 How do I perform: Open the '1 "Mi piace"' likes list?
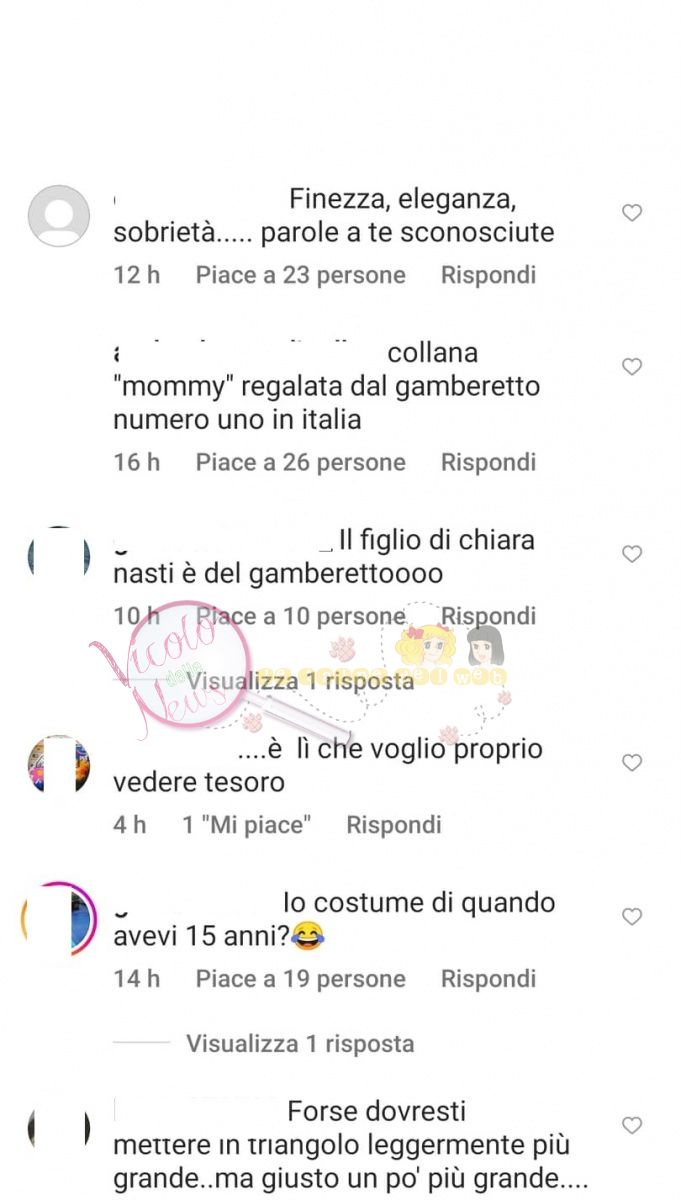[247, 825]
